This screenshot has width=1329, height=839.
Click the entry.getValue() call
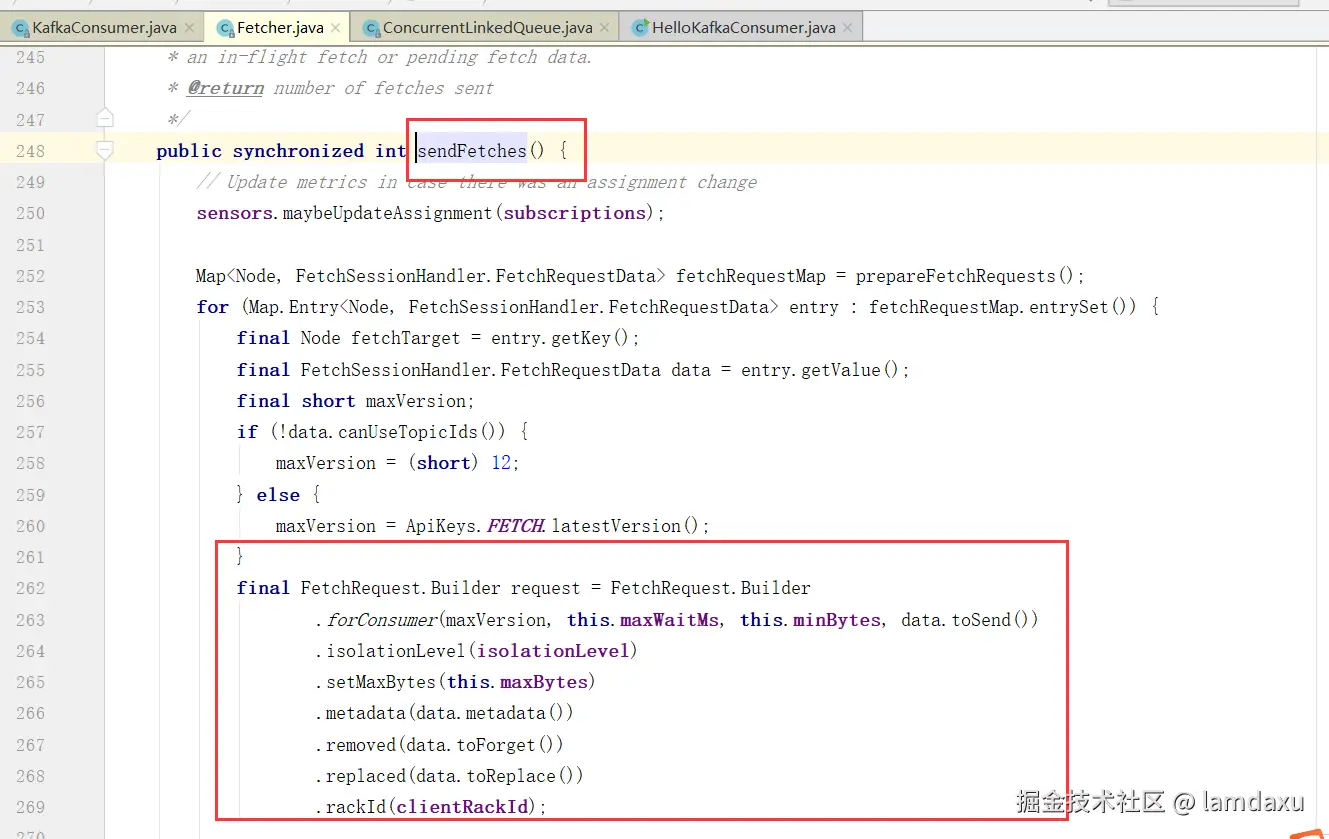coord(820,370)
